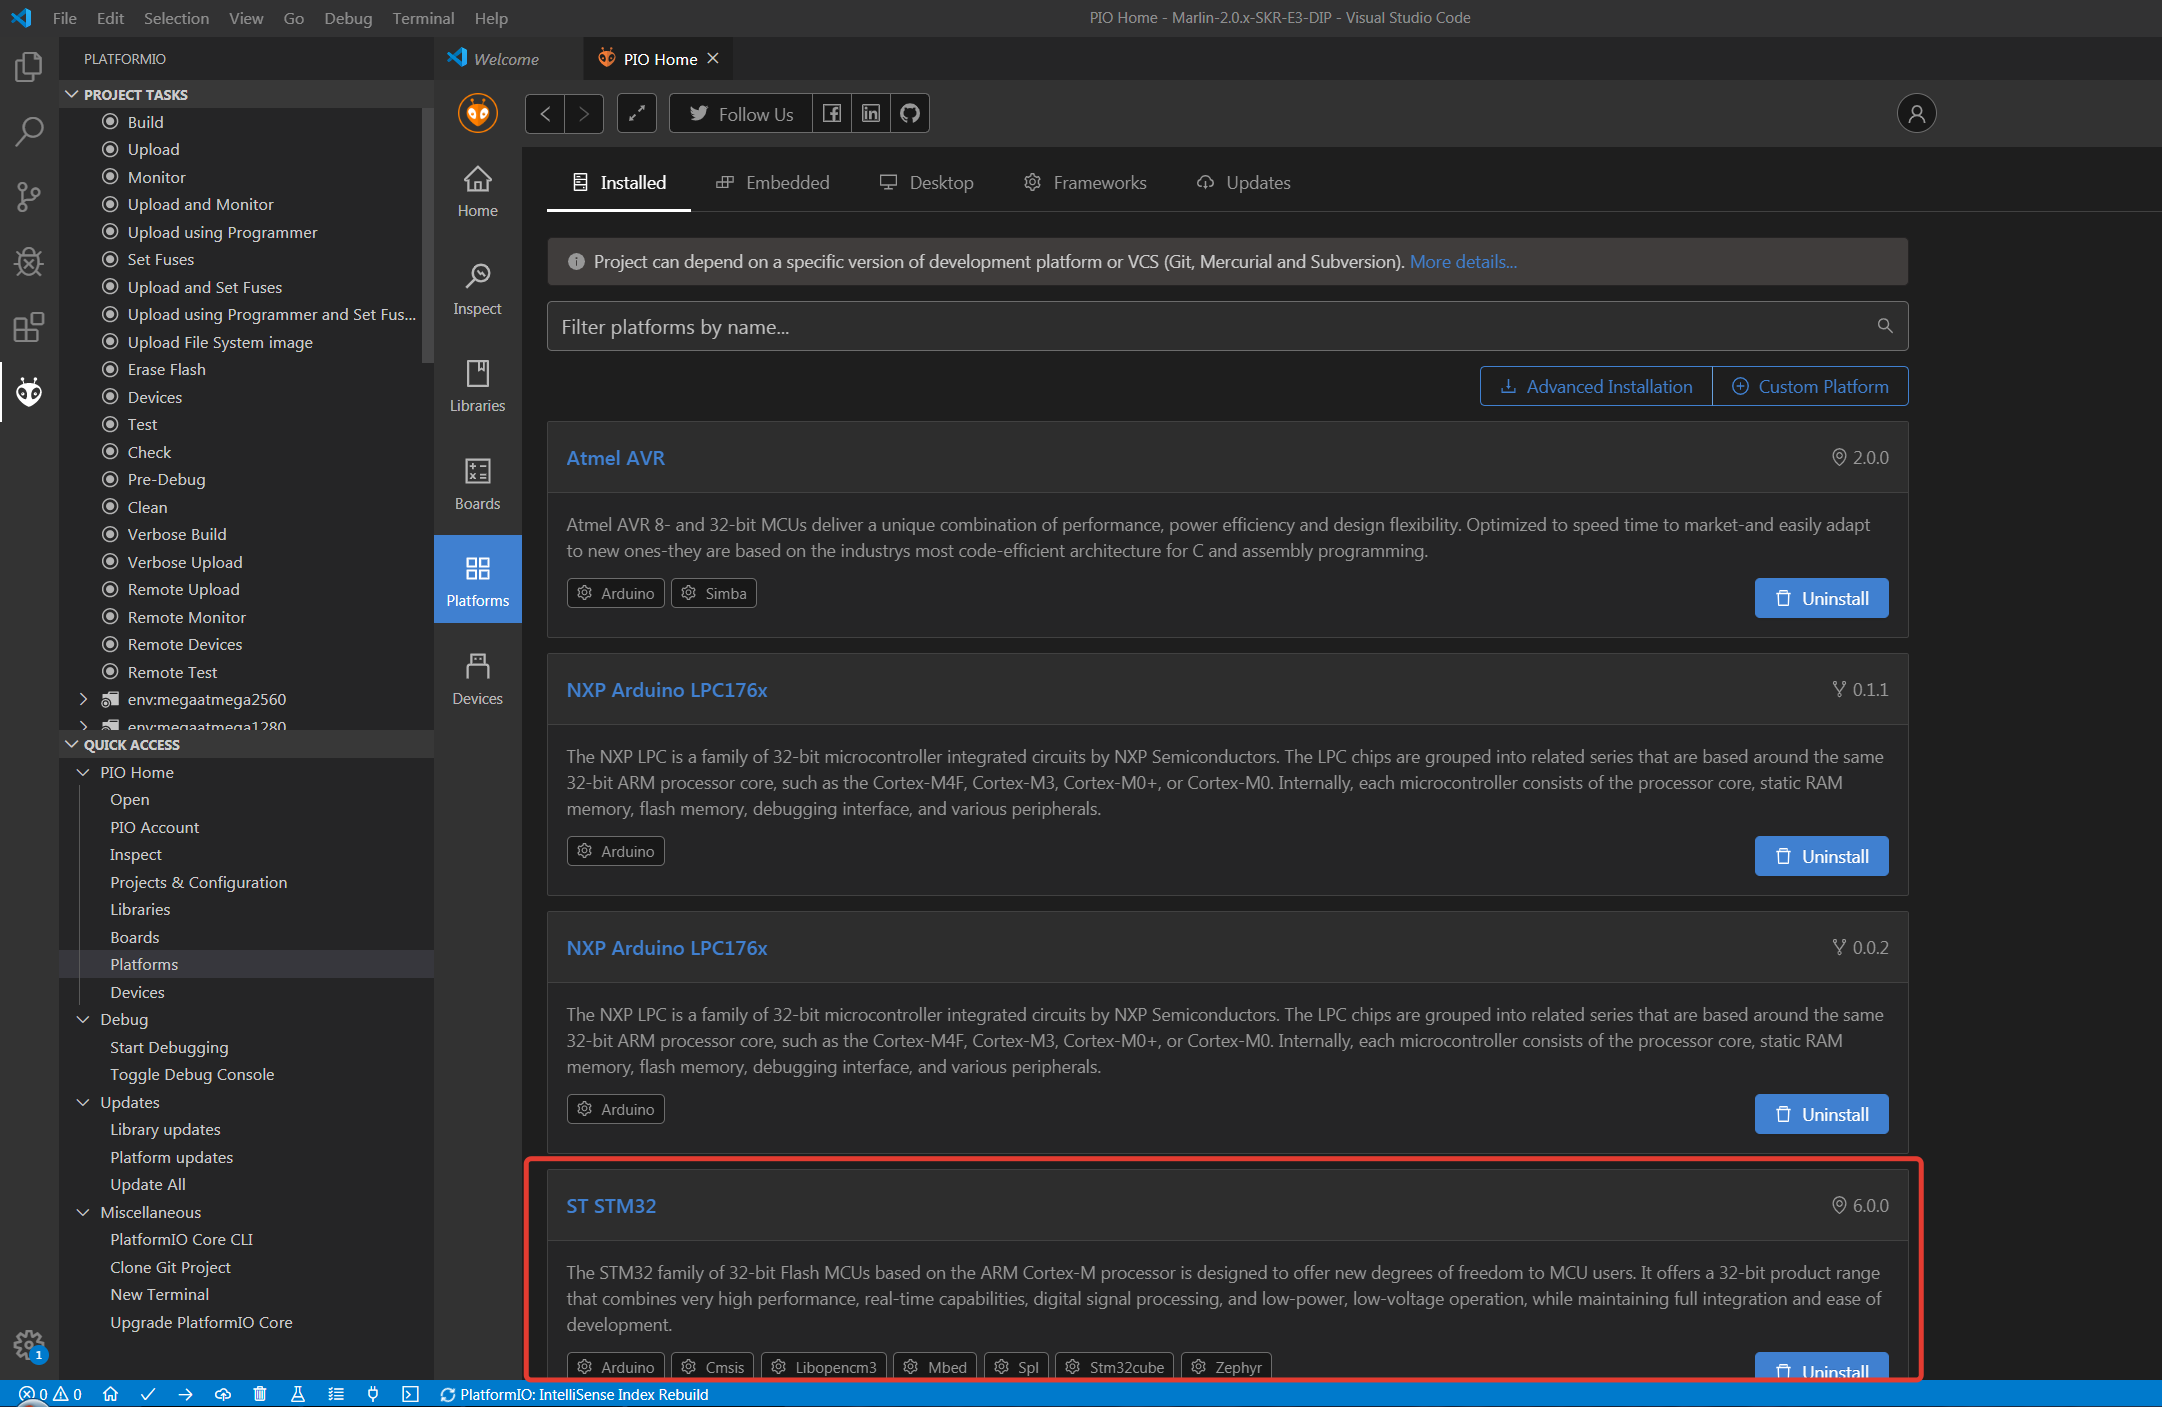This screenshot has height=1407, width=2162.
Task: Uninstall the Atmel AVR platform
Action: click(x=1821, y=598)
